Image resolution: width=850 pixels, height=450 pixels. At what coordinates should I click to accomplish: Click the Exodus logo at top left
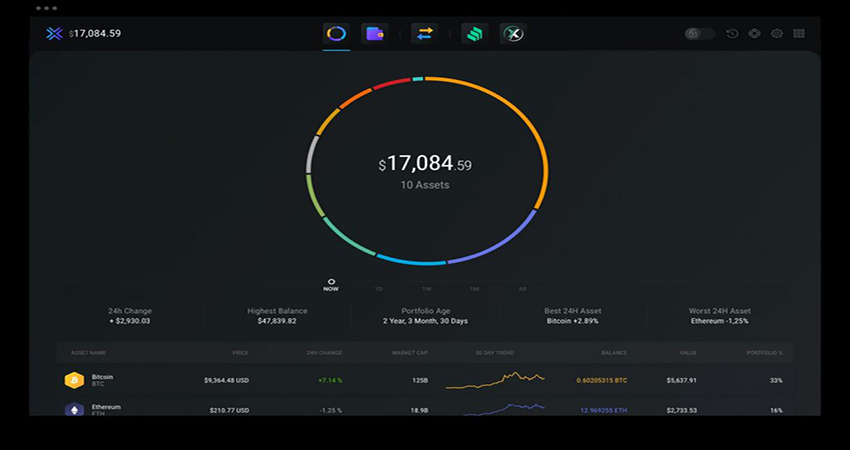[54, 34]
